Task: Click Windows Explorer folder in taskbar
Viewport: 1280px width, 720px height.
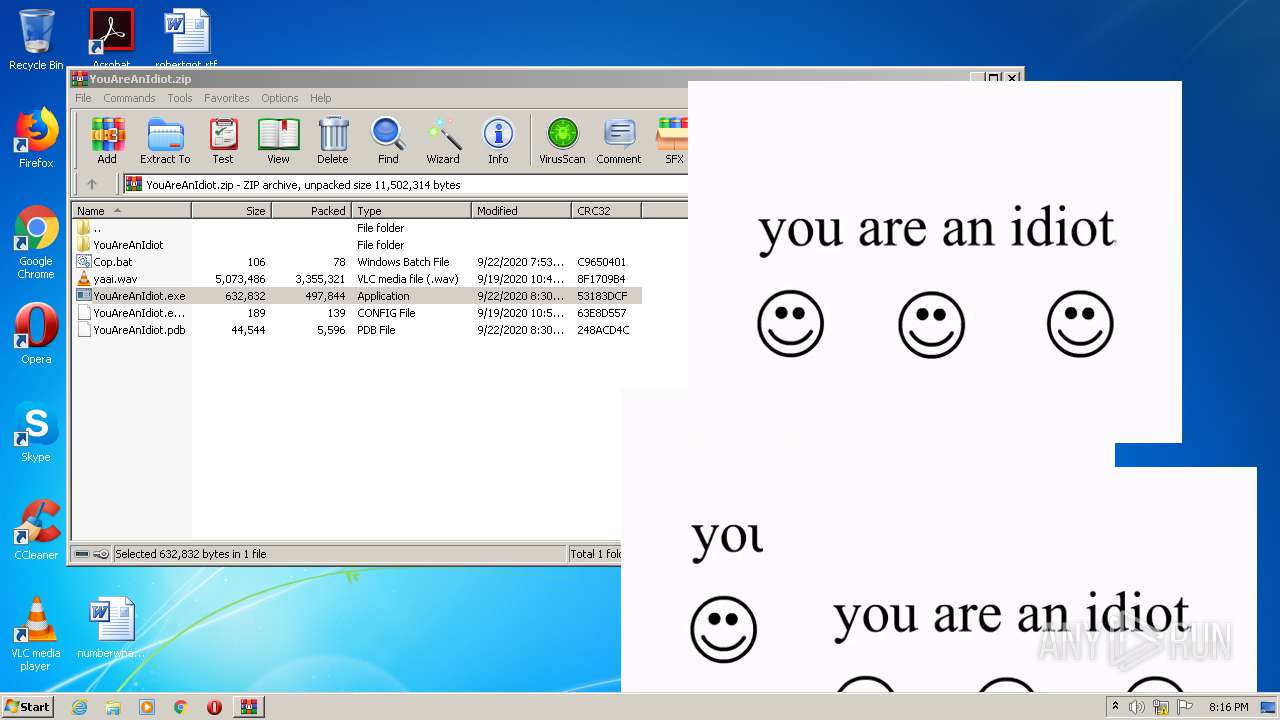Action: [113, 707]
